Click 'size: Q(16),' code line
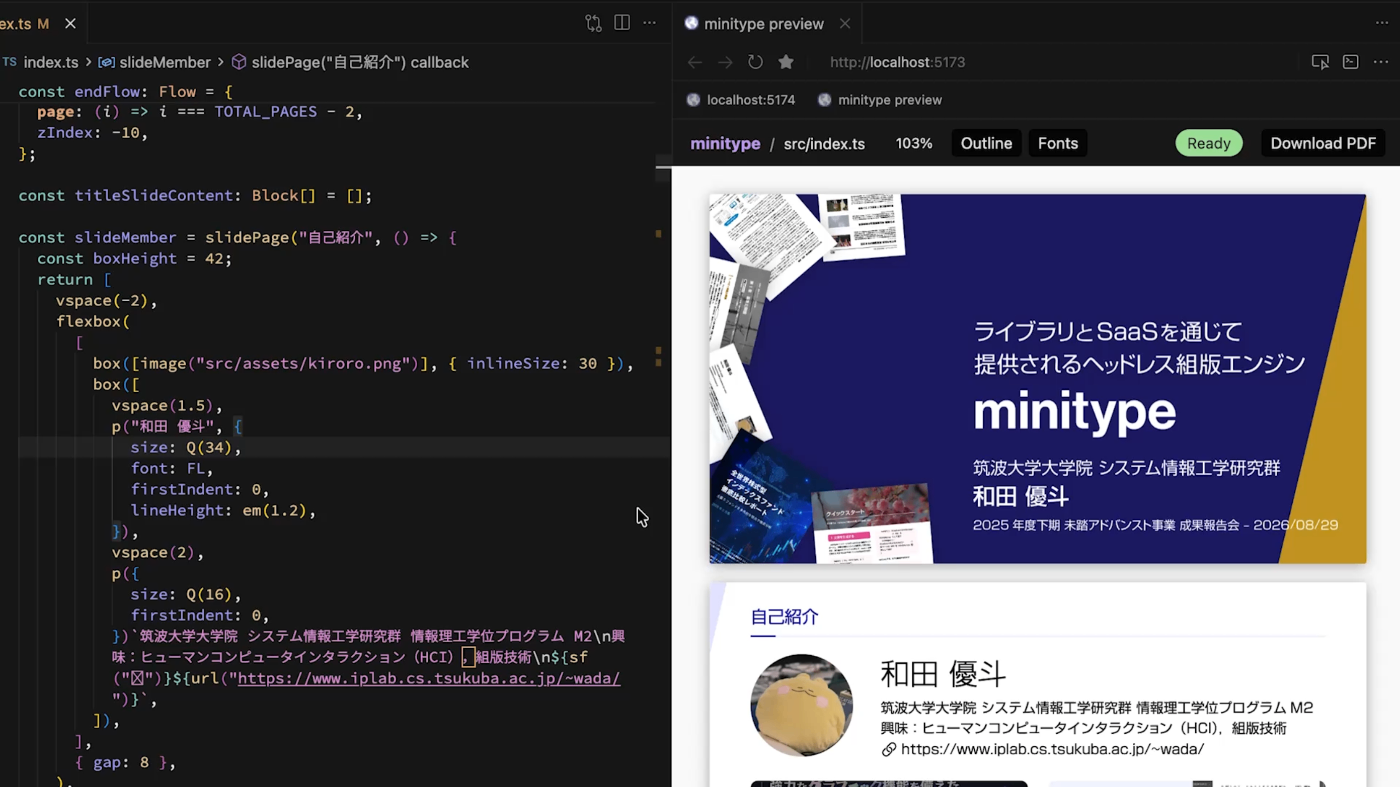Viewport: 1400px width, 787px height. click(x=186, y=594)
